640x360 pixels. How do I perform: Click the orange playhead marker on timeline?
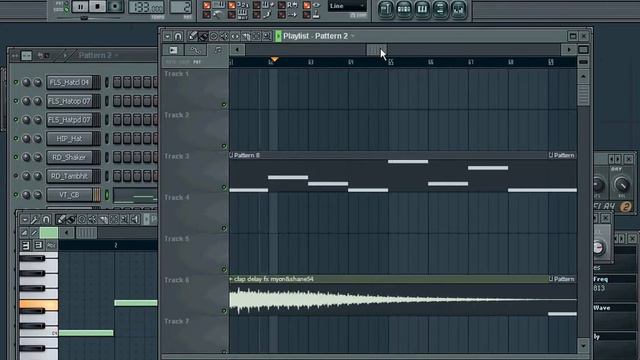pyautogui.click(x=275, y=60)
